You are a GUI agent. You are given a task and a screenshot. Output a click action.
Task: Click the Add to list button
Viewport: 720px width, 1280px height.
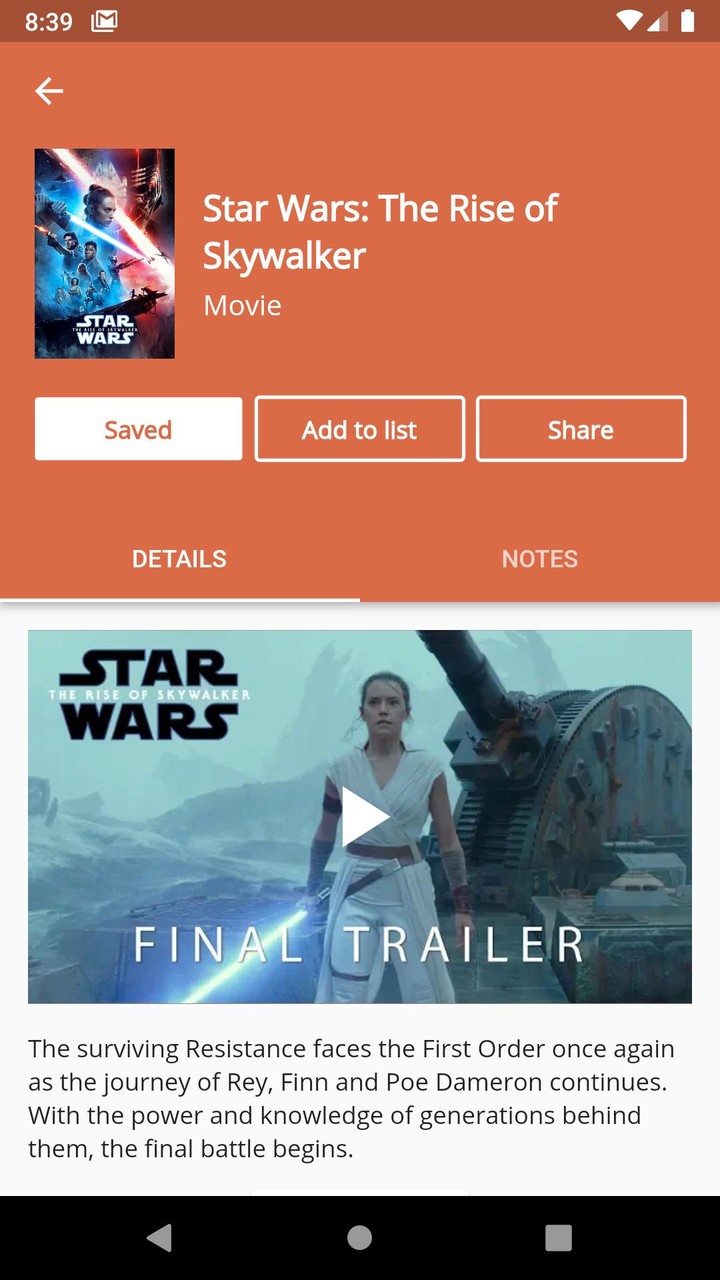tap(360, 429)
